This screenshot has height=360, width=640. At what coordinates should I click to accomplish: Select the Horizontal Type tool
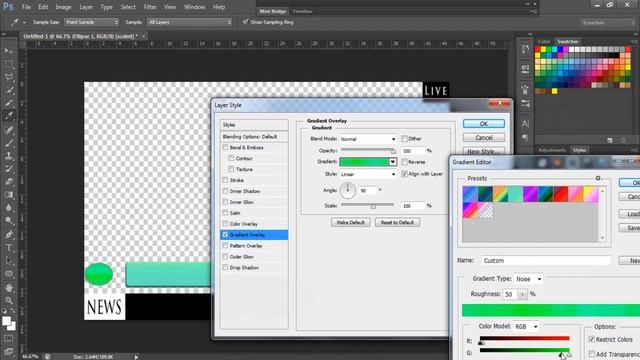coord(9,248)
